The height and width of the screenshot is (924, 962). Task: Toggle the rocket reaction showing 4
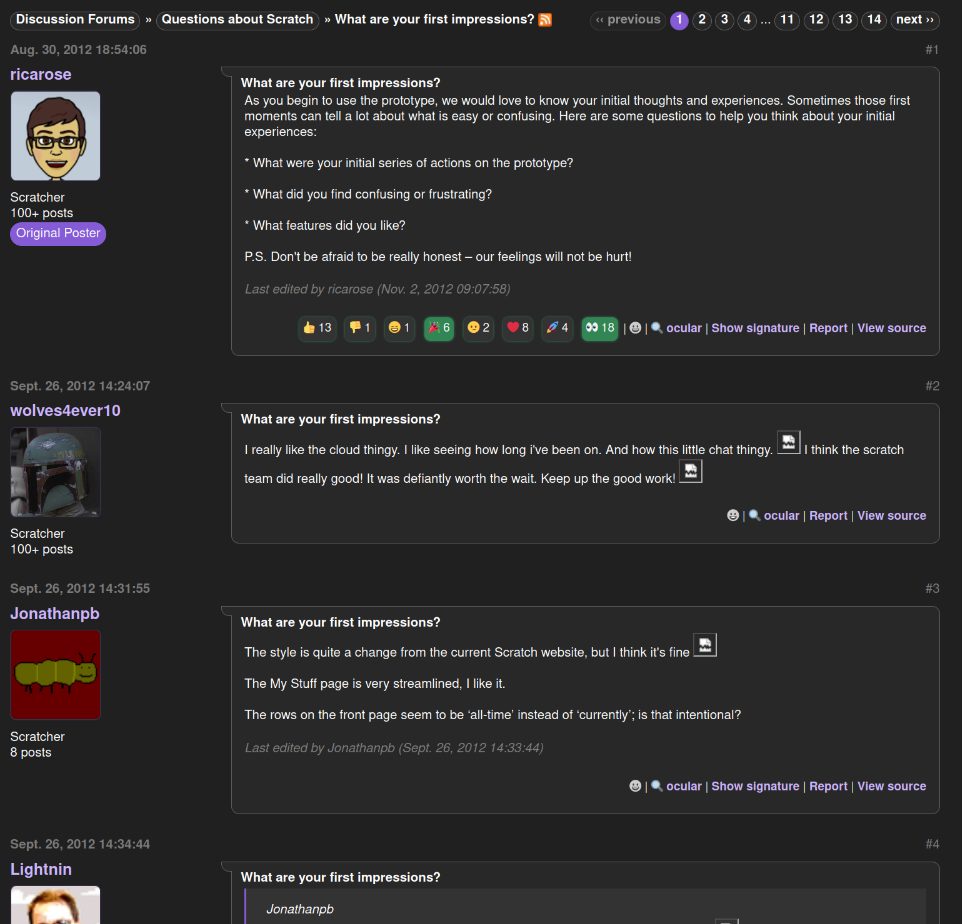point(557,328)
